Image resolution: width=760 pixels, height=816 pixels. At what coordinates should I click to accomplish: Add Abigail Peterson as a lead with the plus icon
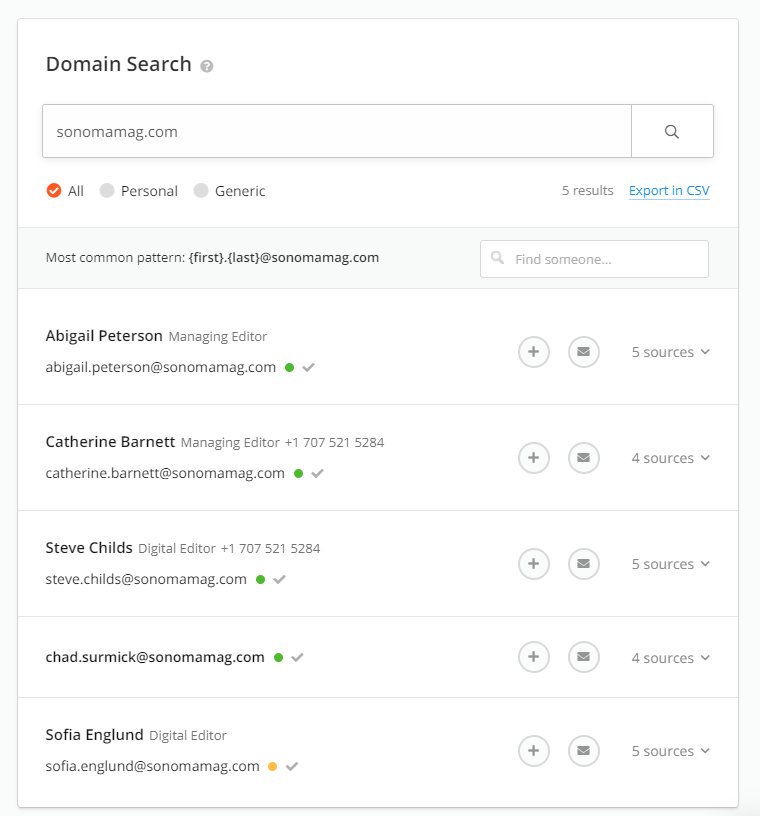tap(534, 352)
